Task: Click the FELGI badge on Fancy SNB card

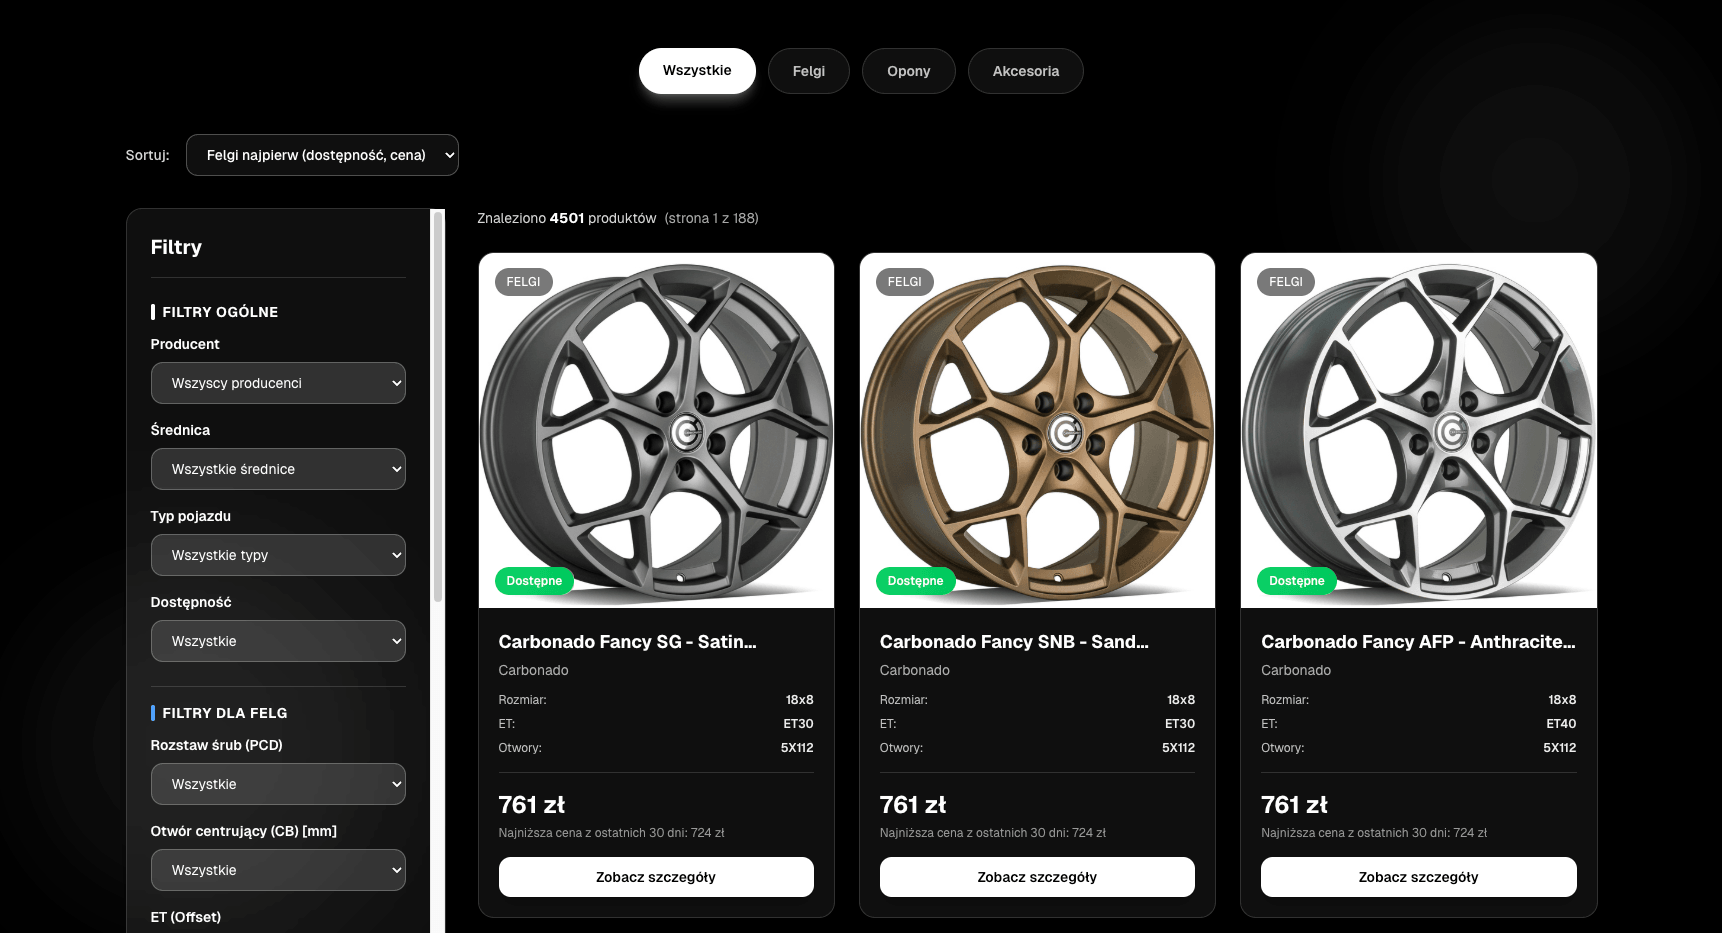Action: 905,282
